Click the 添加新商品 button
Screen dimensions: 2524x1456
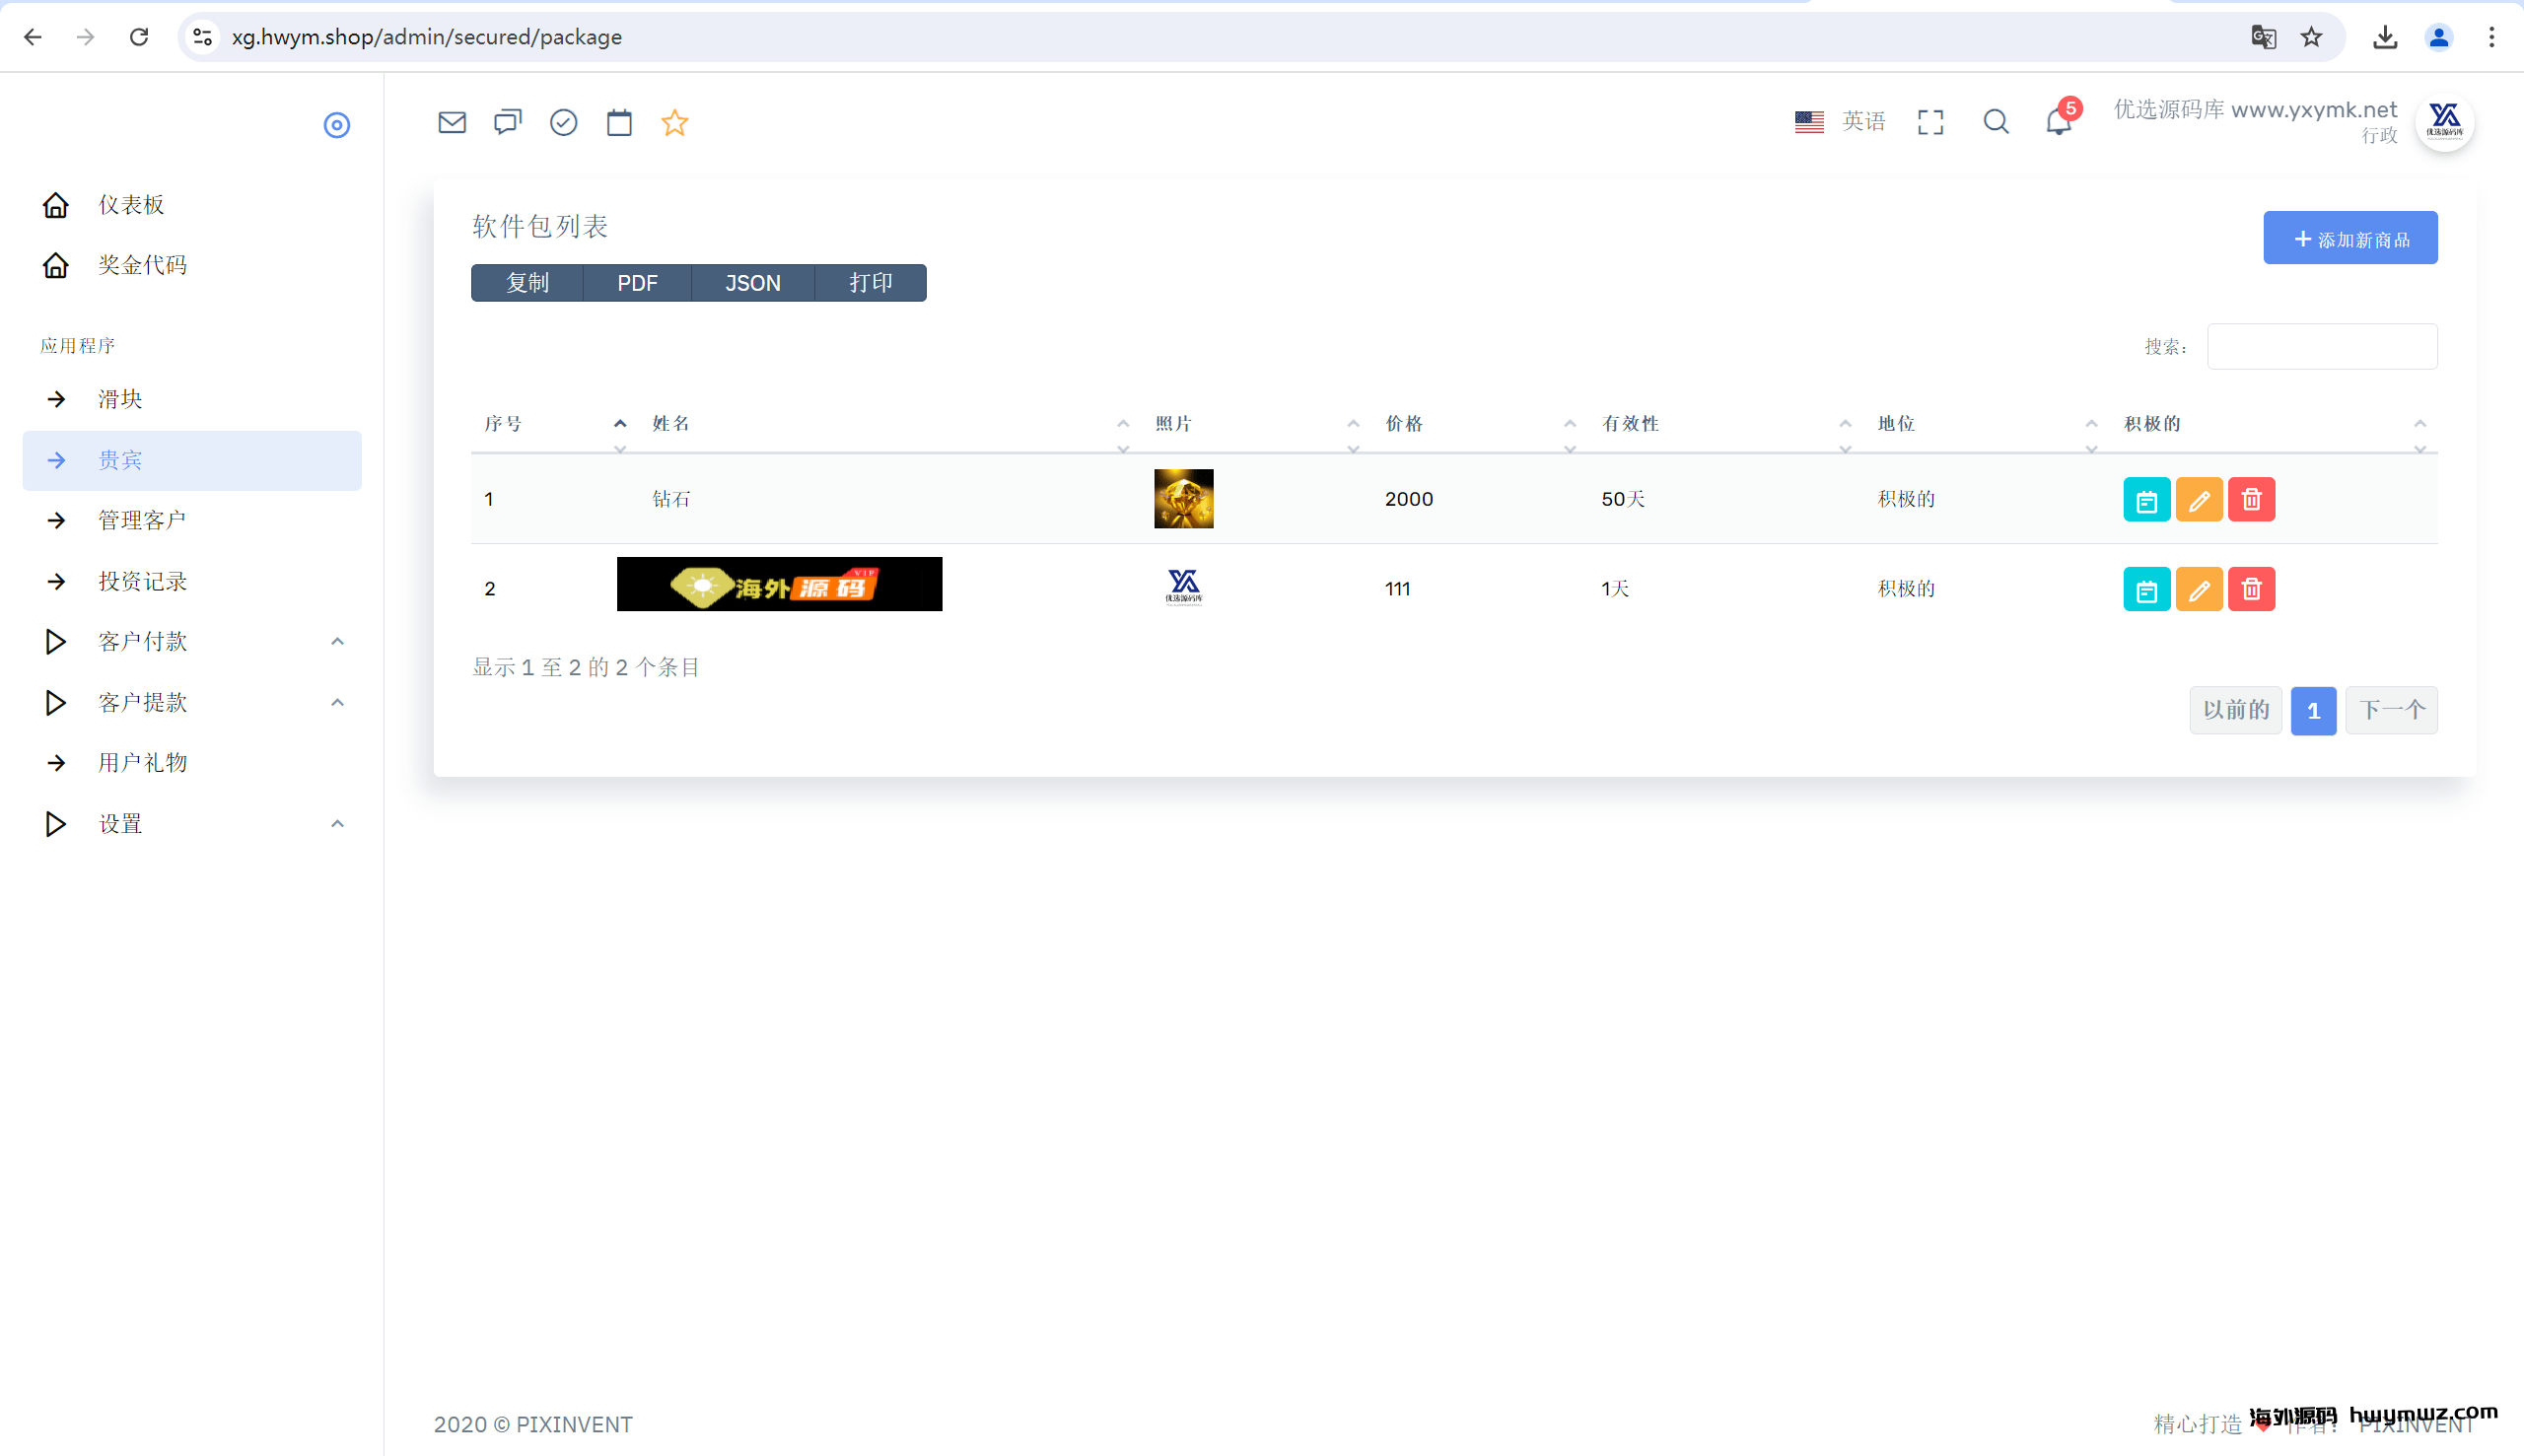[x=2349, y=238]
